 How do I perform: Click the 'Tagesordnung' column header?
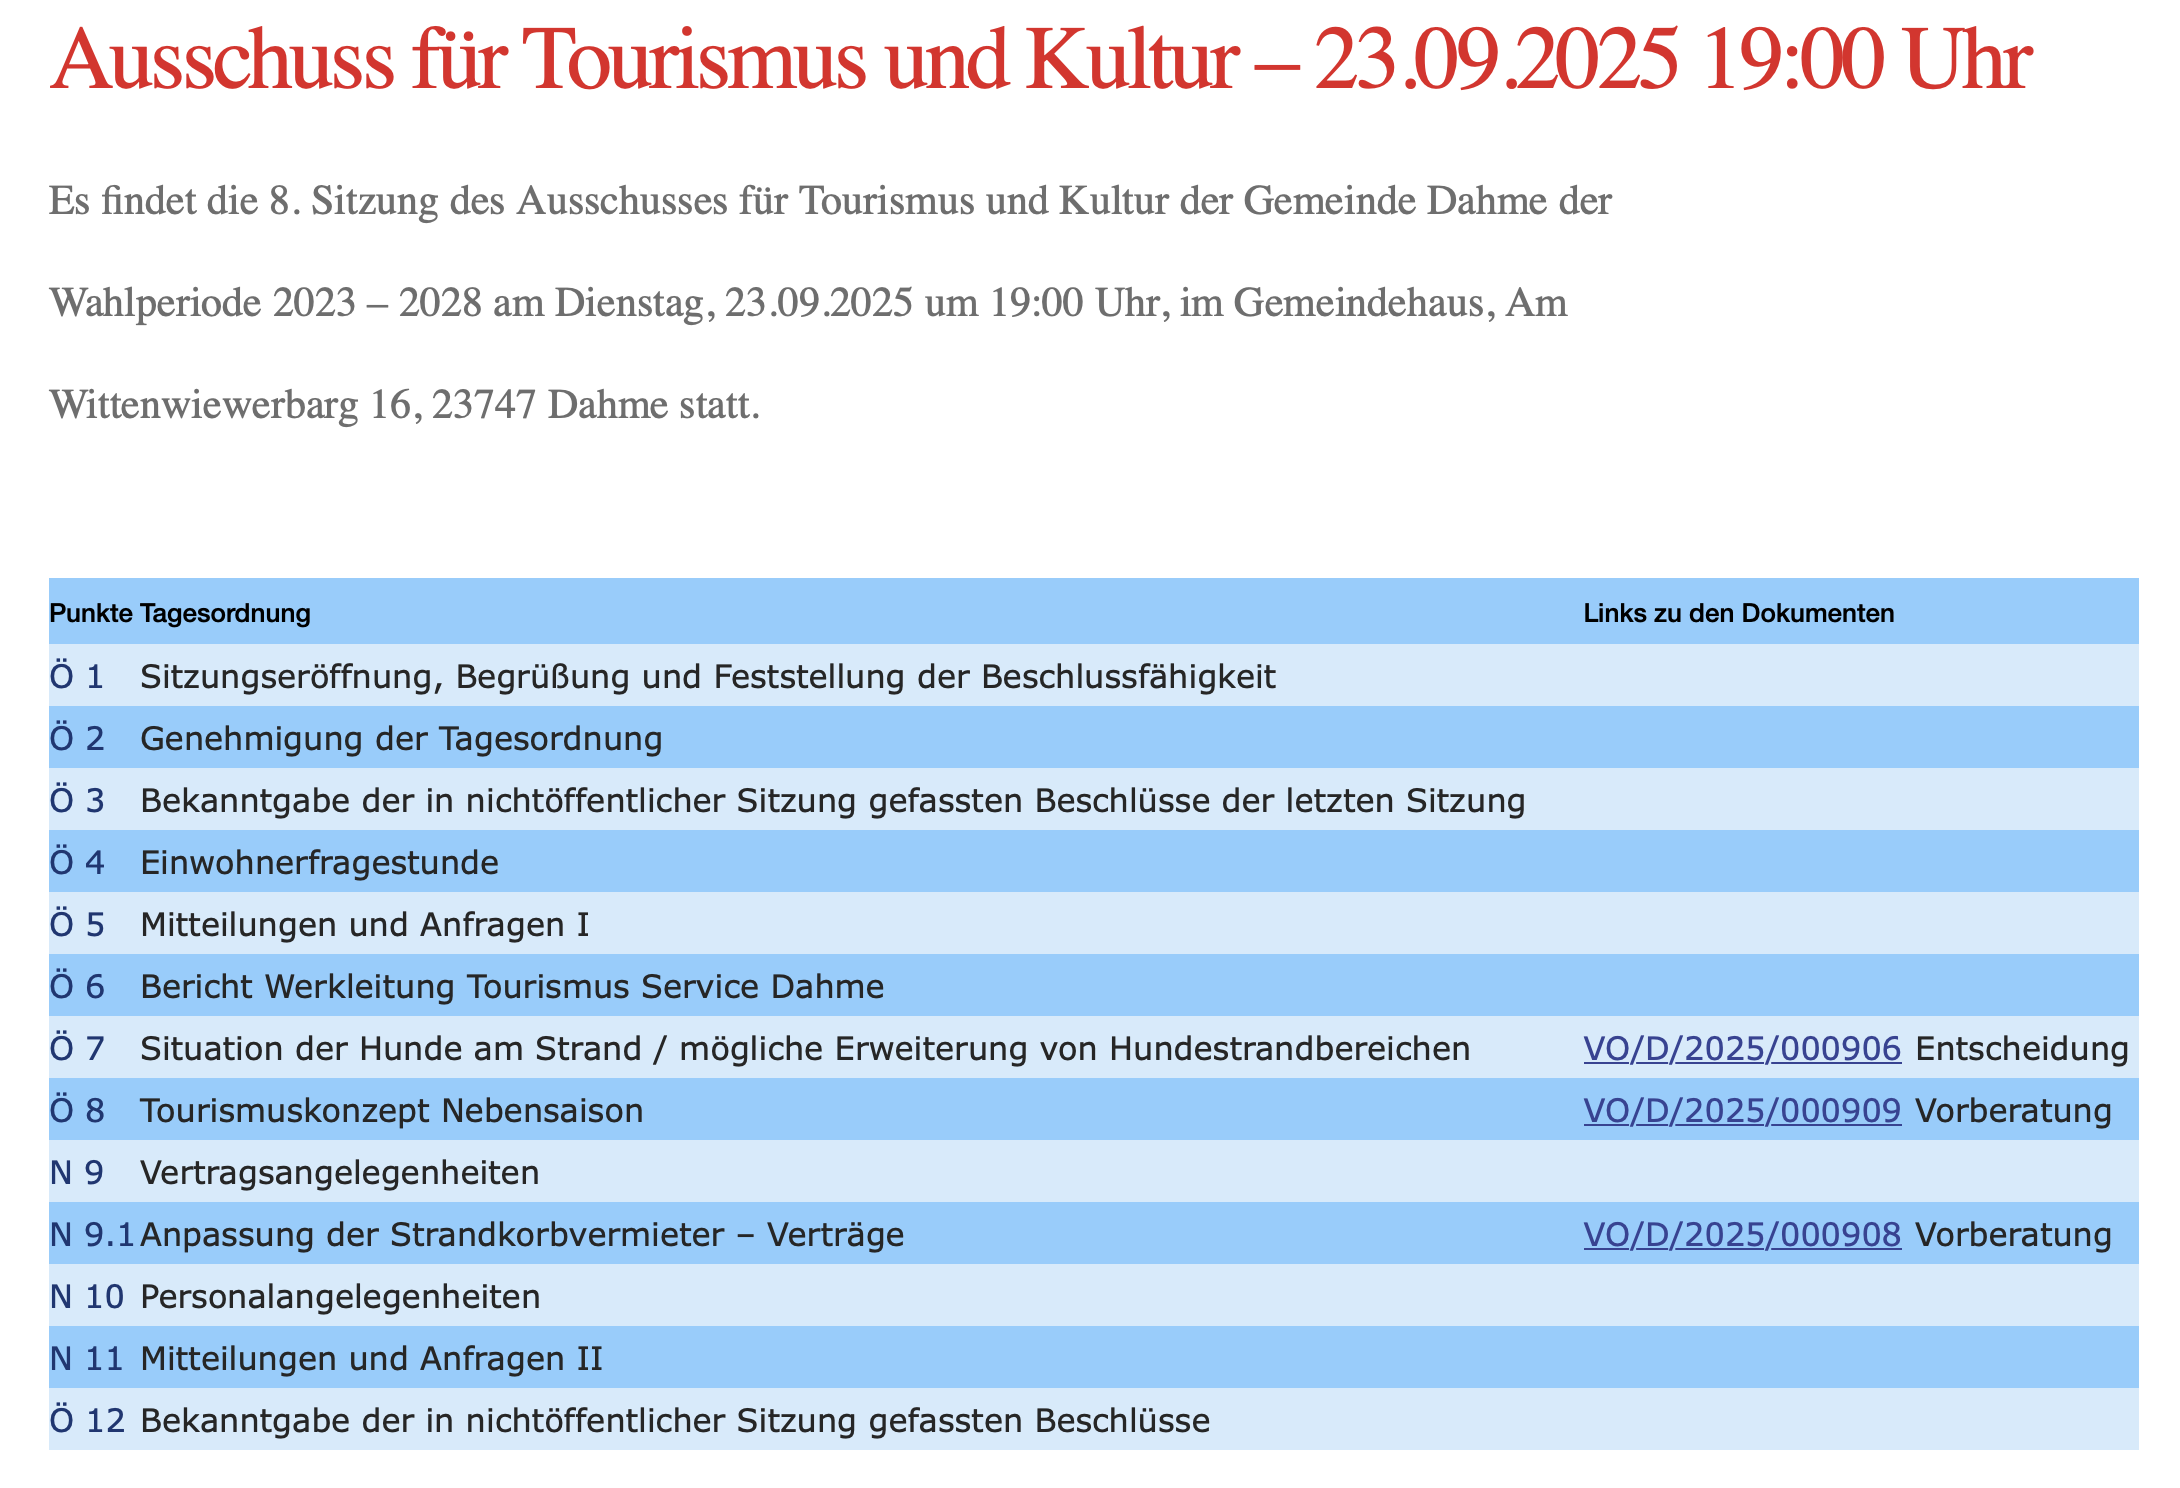[x=225, y=613]
